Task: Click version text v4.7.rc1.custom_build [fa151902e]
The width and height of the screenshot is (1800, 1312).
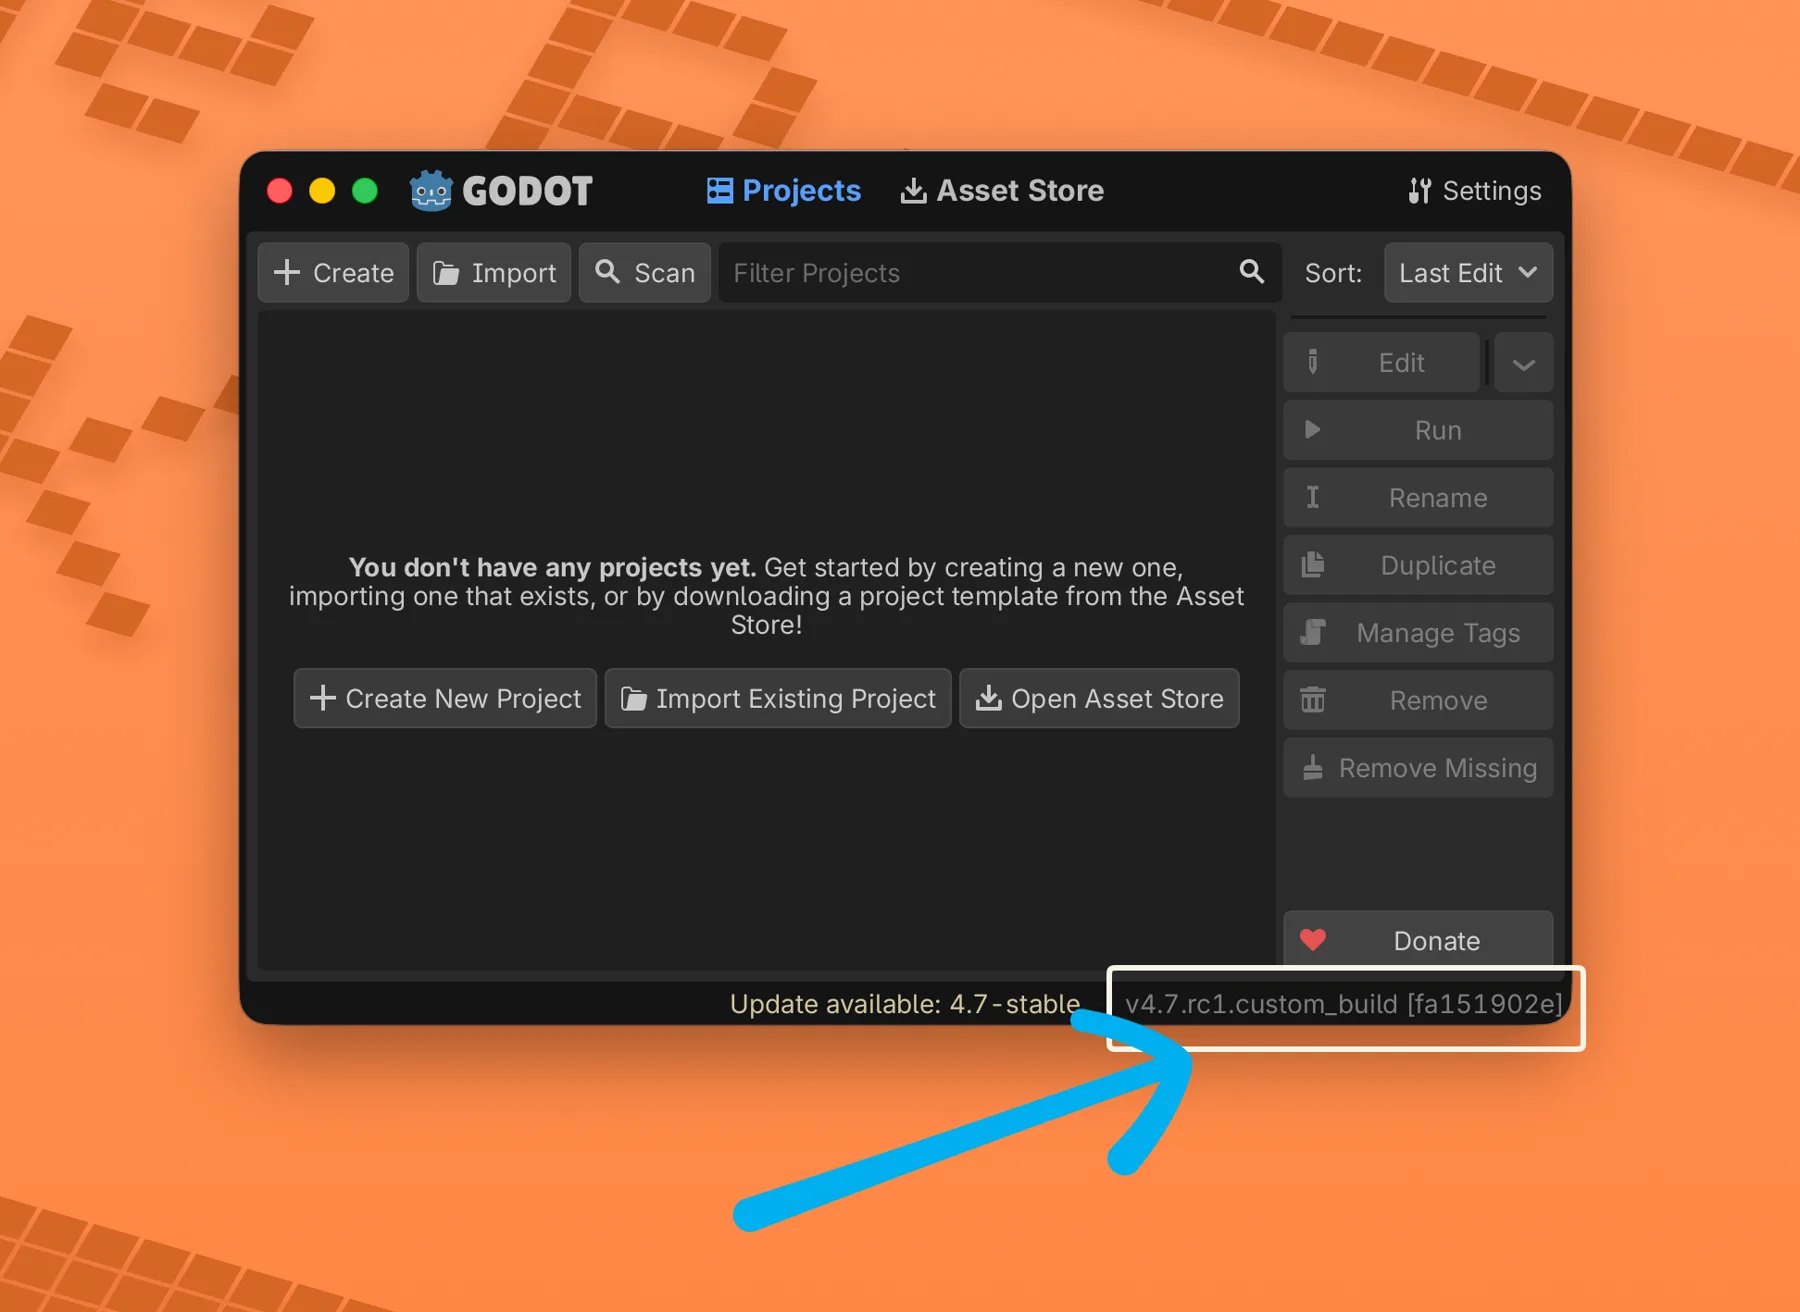Action: point(1343,1004)
